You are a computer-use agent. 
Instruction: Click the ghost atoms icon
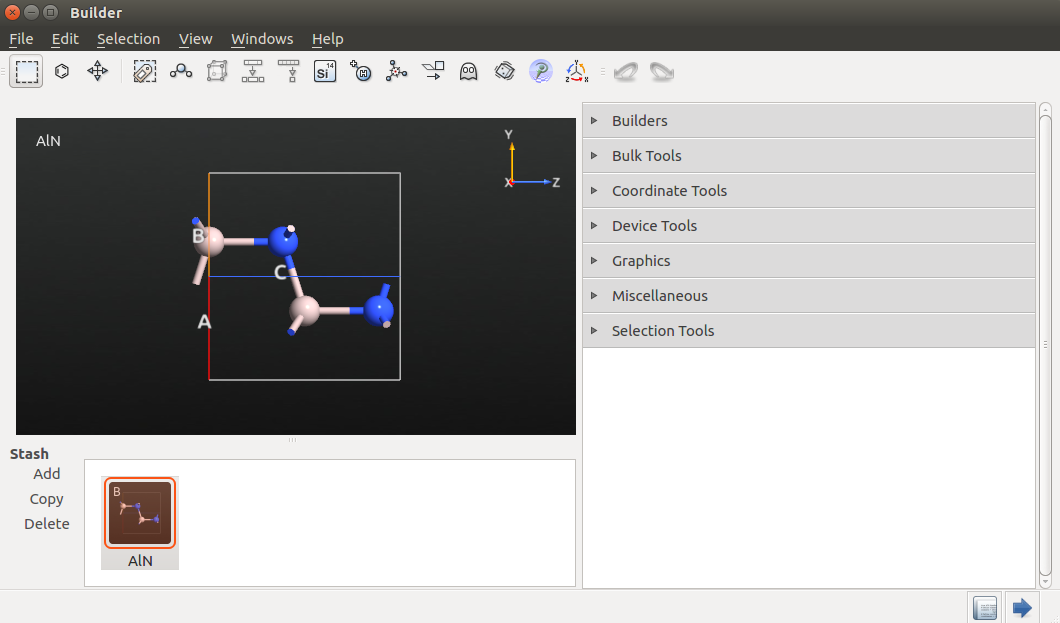point(468,71)
